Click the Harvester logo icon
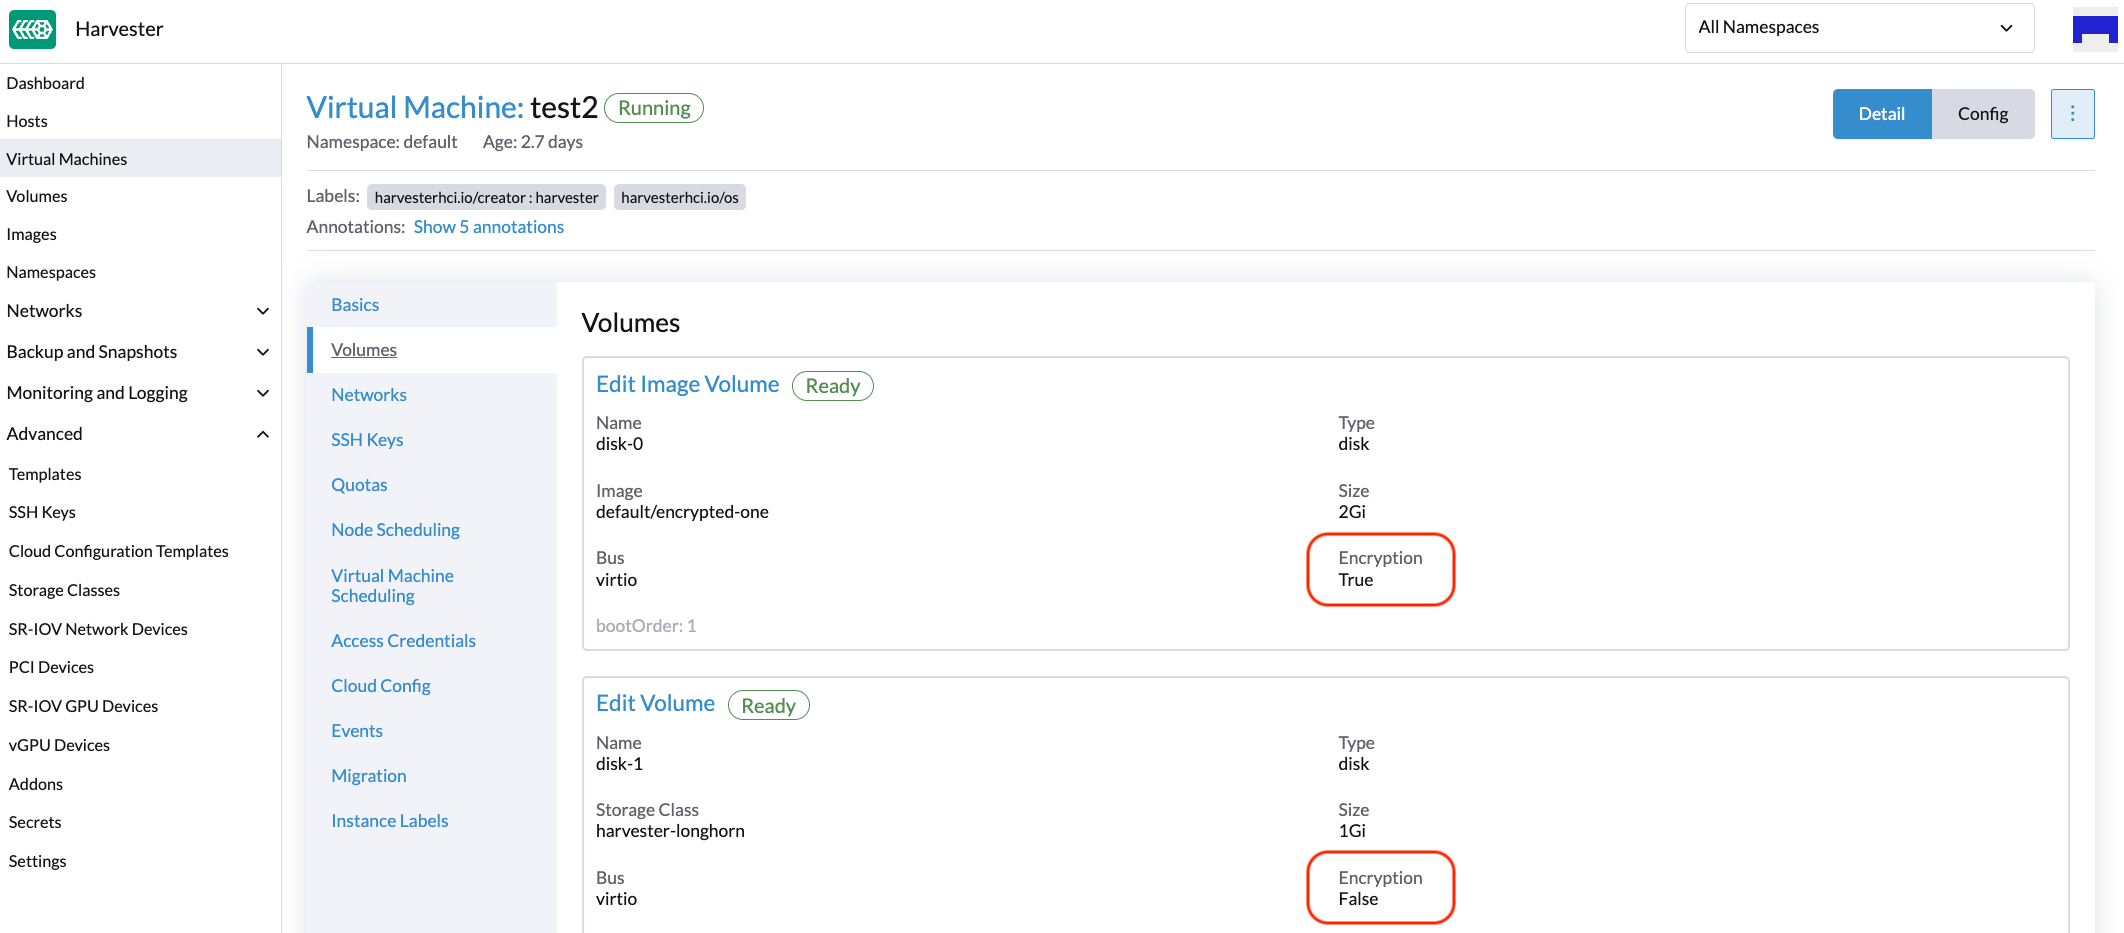 (x=32, y=29)
